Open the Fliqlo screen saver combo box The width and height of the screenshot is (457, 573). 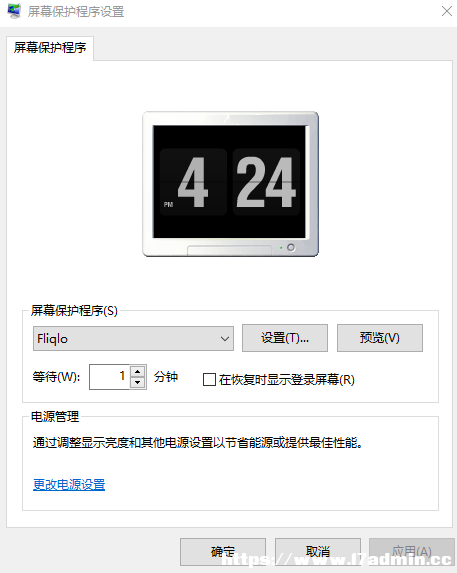click(133, 339)
